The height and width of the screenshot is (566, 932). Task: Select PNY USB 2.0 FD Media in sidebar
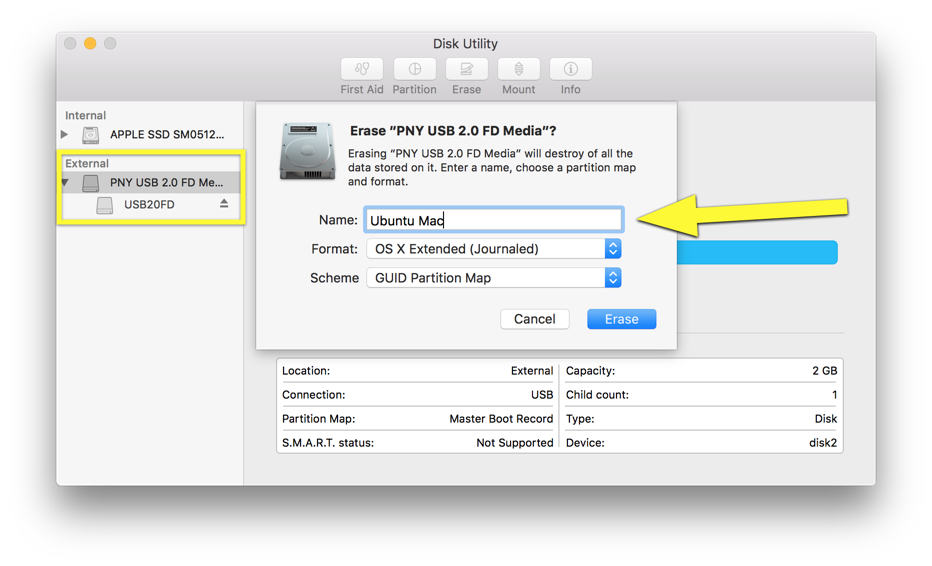pos(166,183)
